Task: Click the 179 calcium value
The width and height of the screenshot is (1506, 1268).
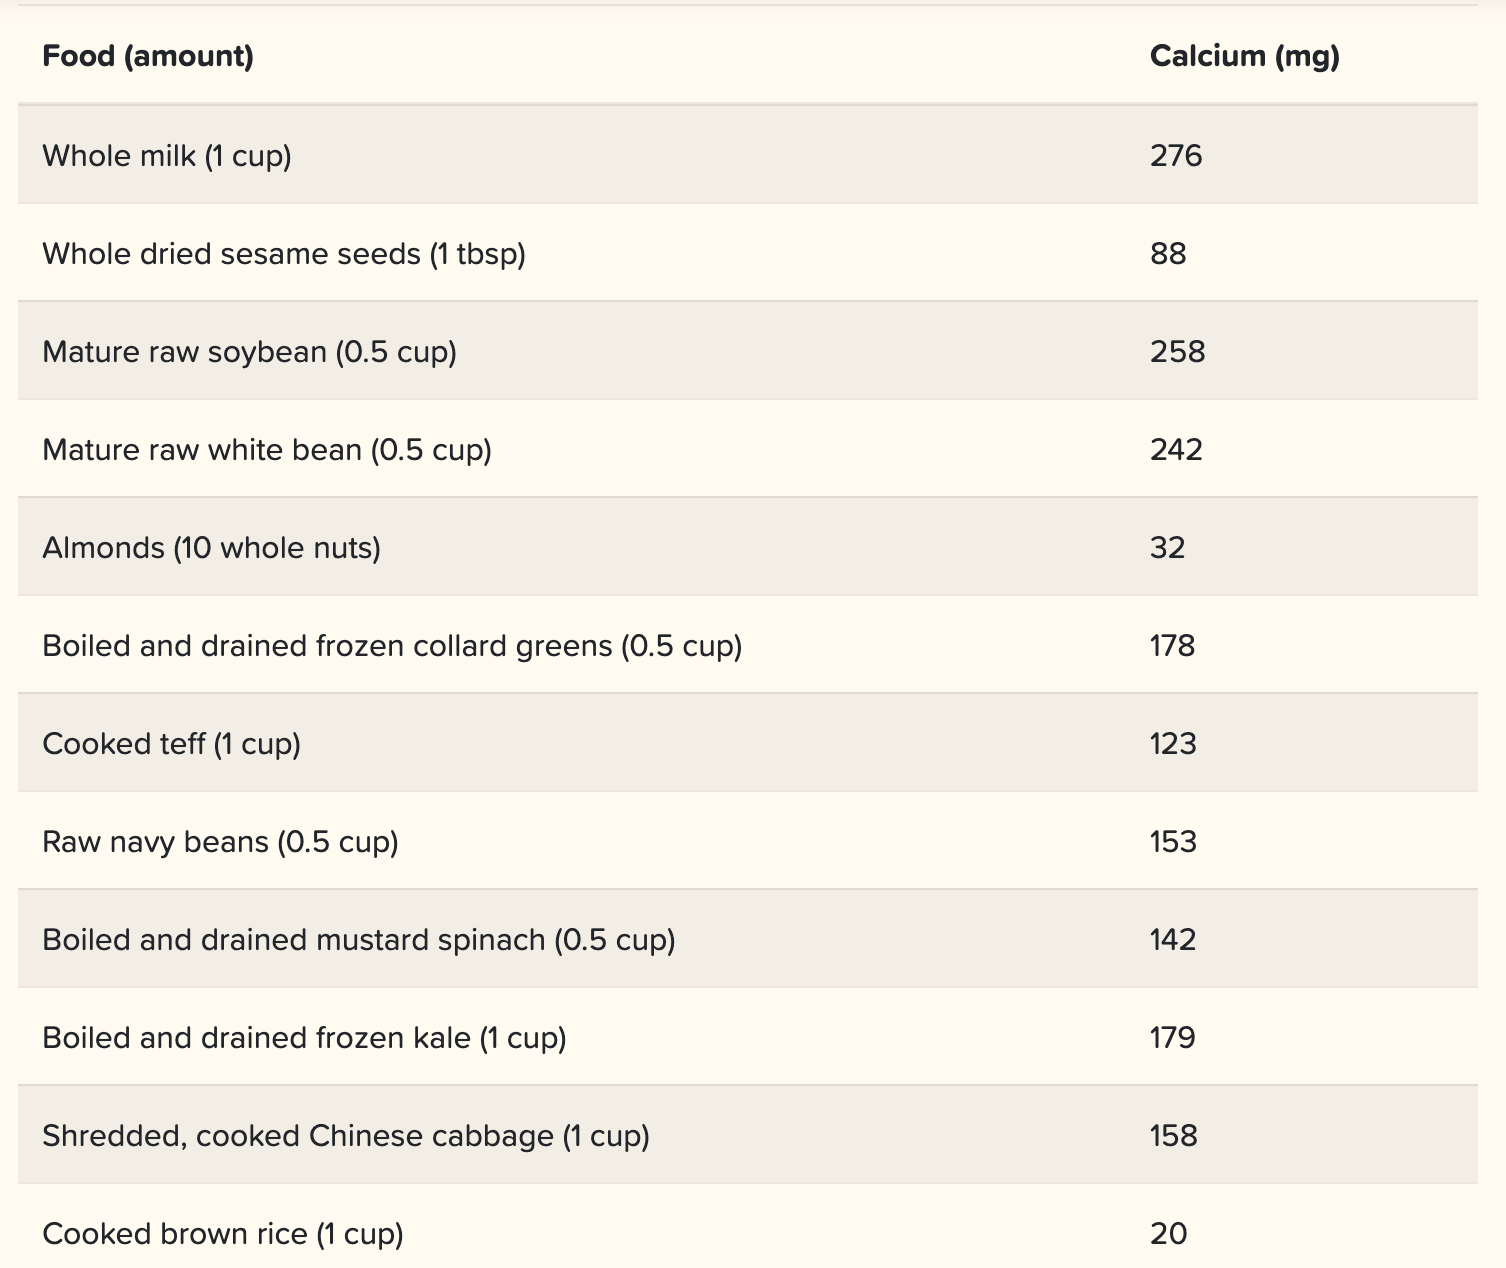Action: click(x=1173, y=1038)
